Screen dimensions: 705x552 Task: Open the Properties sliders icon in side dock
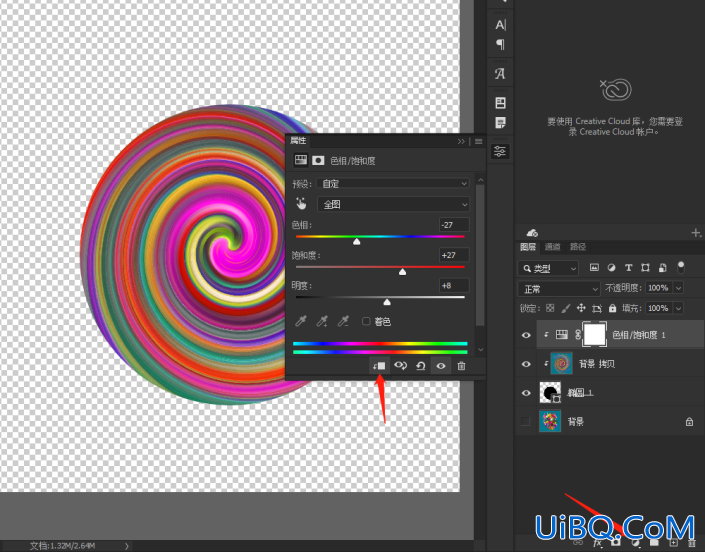(500, 151)
